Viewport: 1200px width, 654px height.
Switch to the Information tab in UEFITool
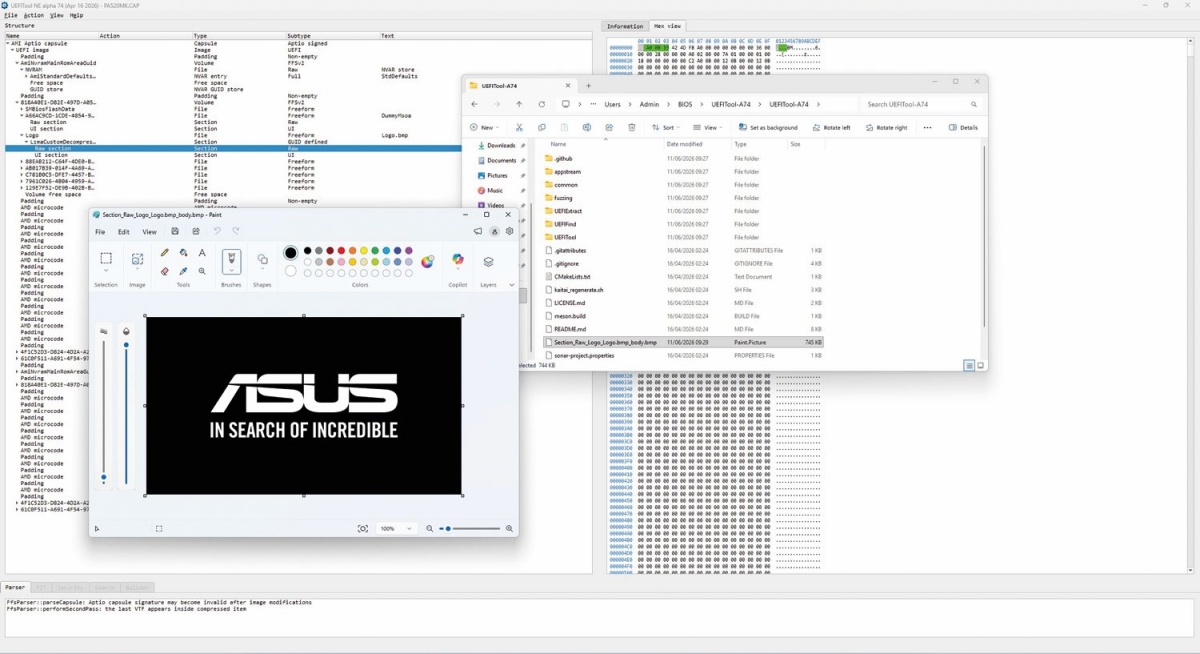point(625,25)
